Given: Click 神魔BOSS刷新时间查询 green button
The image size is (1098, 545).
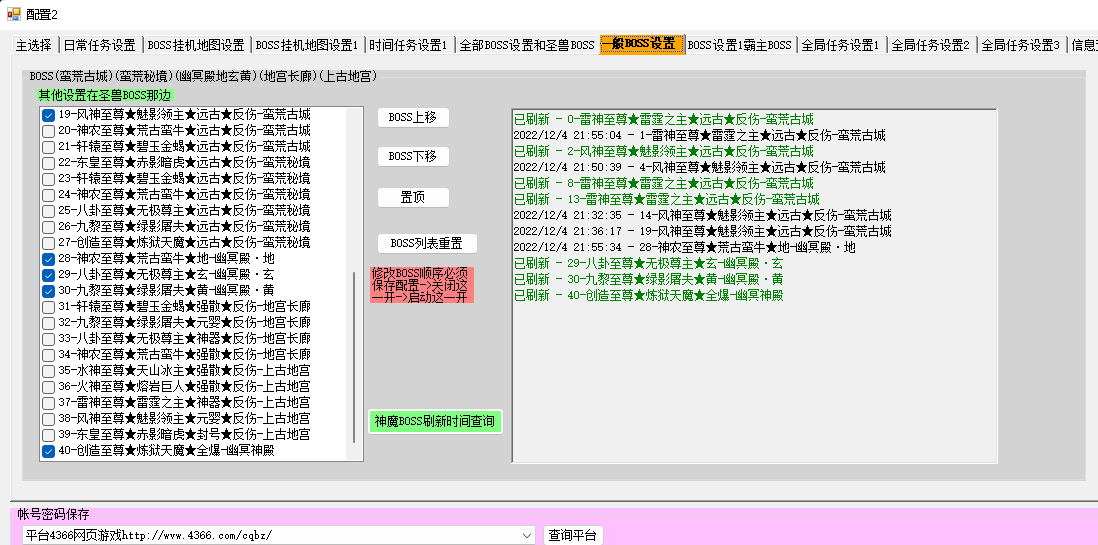Looking at the screenshot, I should click(x=436, y=422).
